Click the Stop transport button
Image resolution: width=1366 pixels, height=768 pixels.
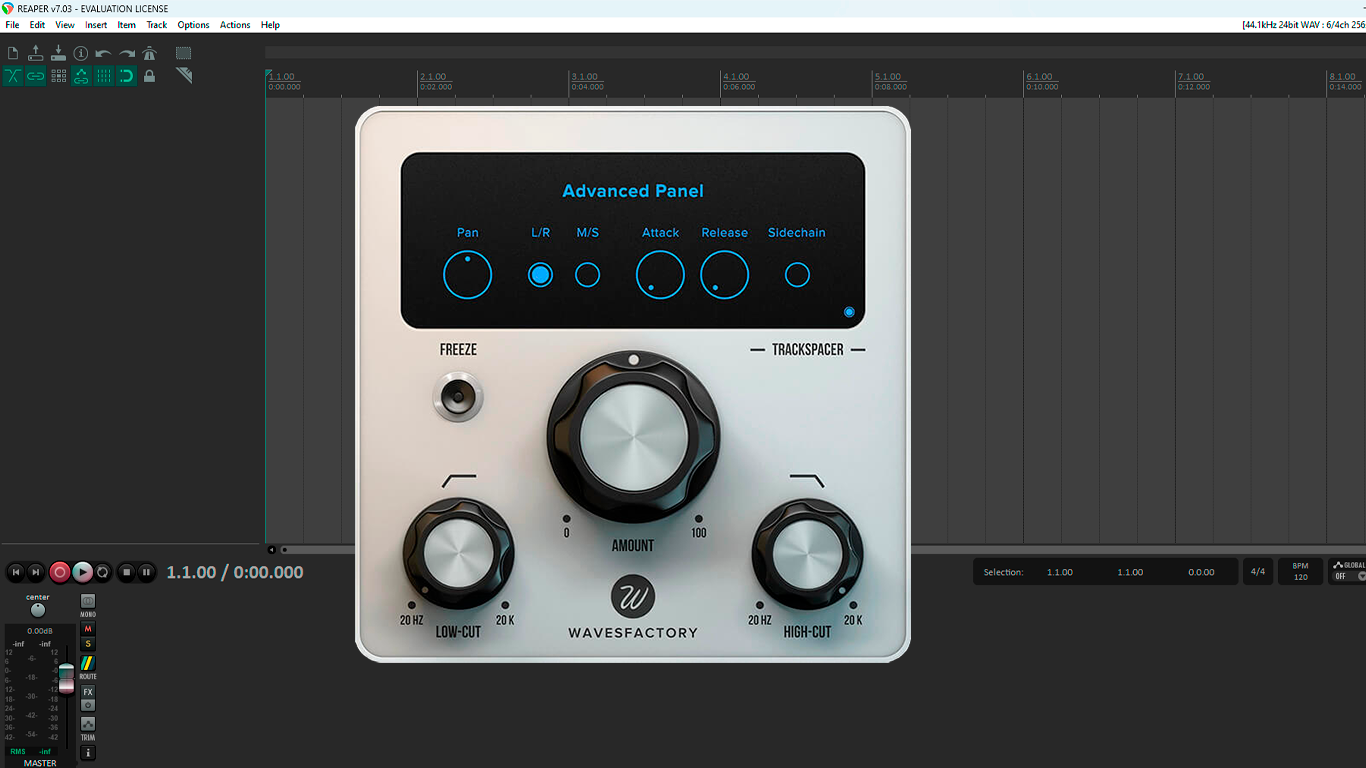coord(126,572)
